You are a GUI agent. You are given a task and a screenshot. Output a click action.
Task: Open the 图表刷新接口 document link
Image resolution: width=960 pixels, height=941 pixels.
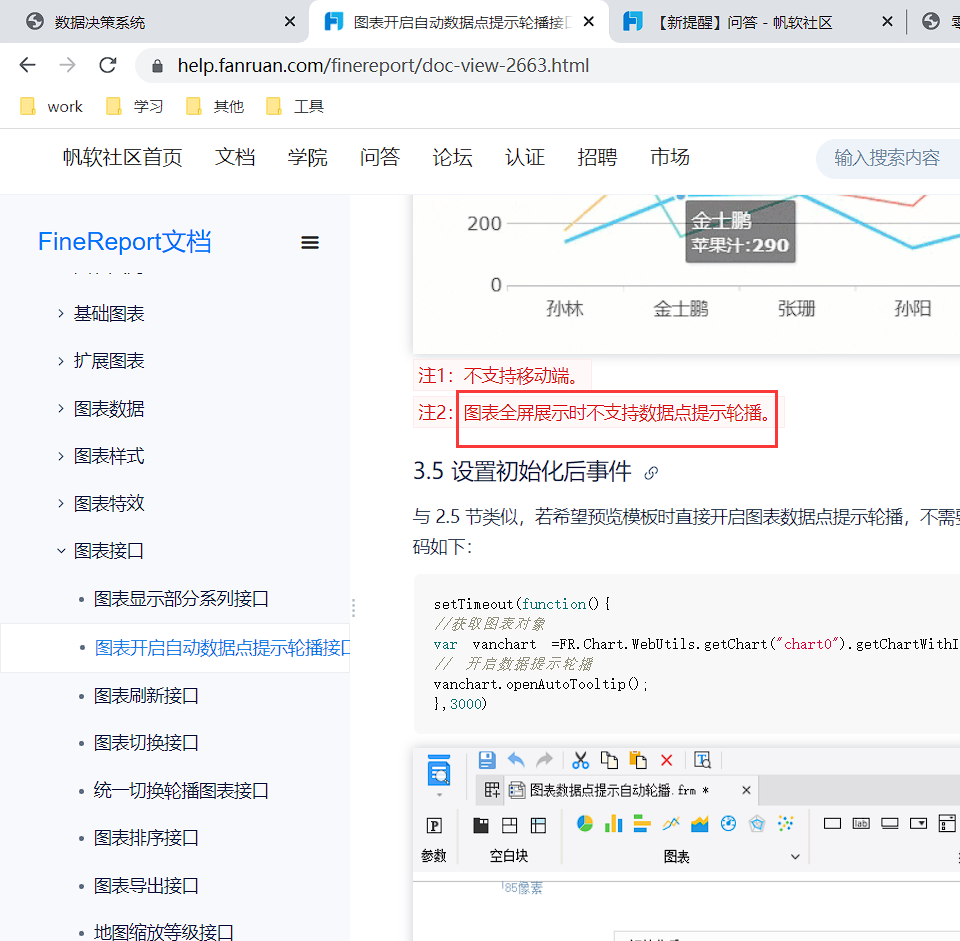[x=146, y=695]
